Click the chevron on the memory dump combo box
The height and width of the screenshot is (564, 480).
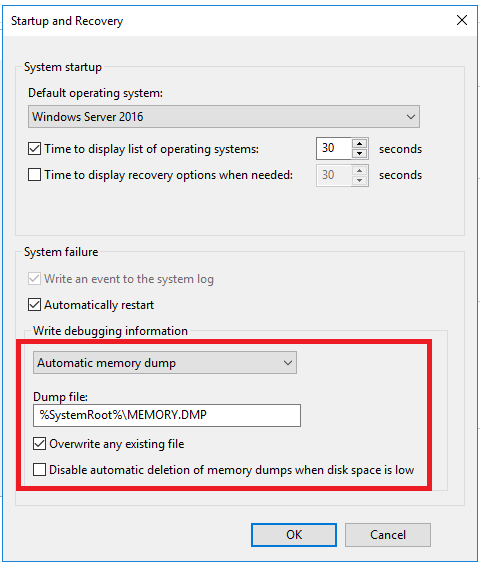(x=287, y=363)
